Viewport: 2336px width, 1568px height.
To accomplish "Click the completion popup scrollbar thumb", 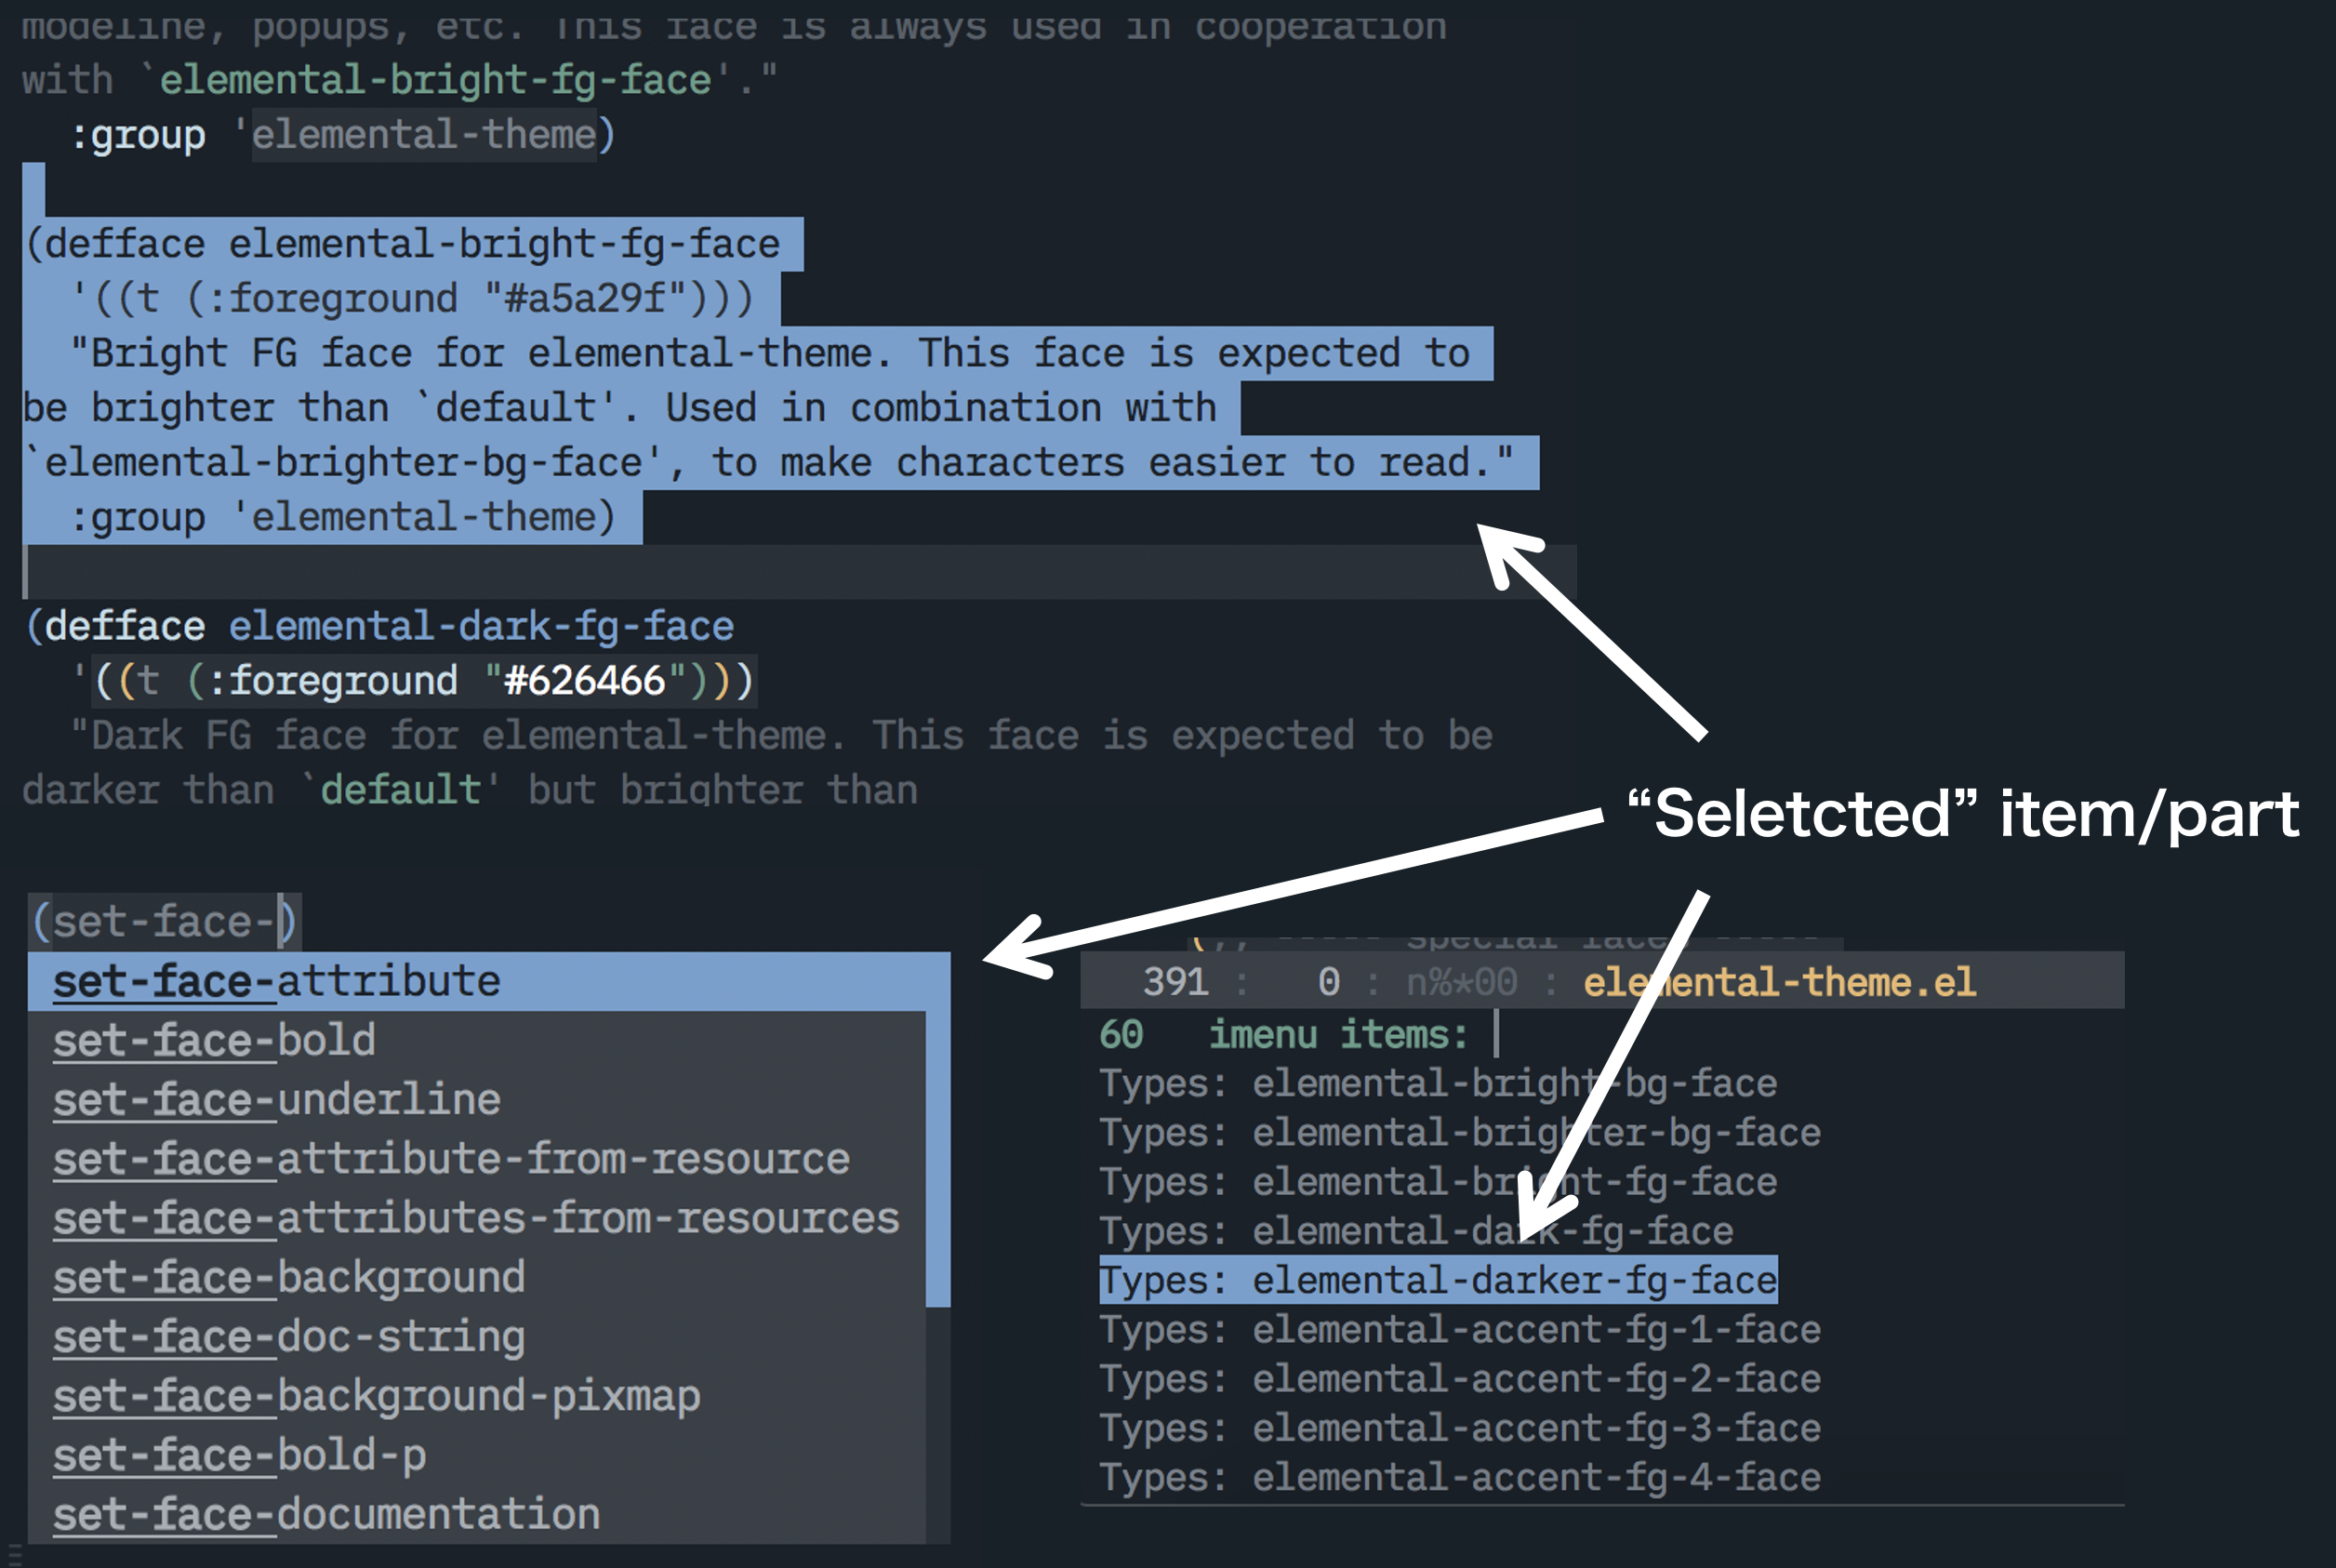I will pos(938,1129).
